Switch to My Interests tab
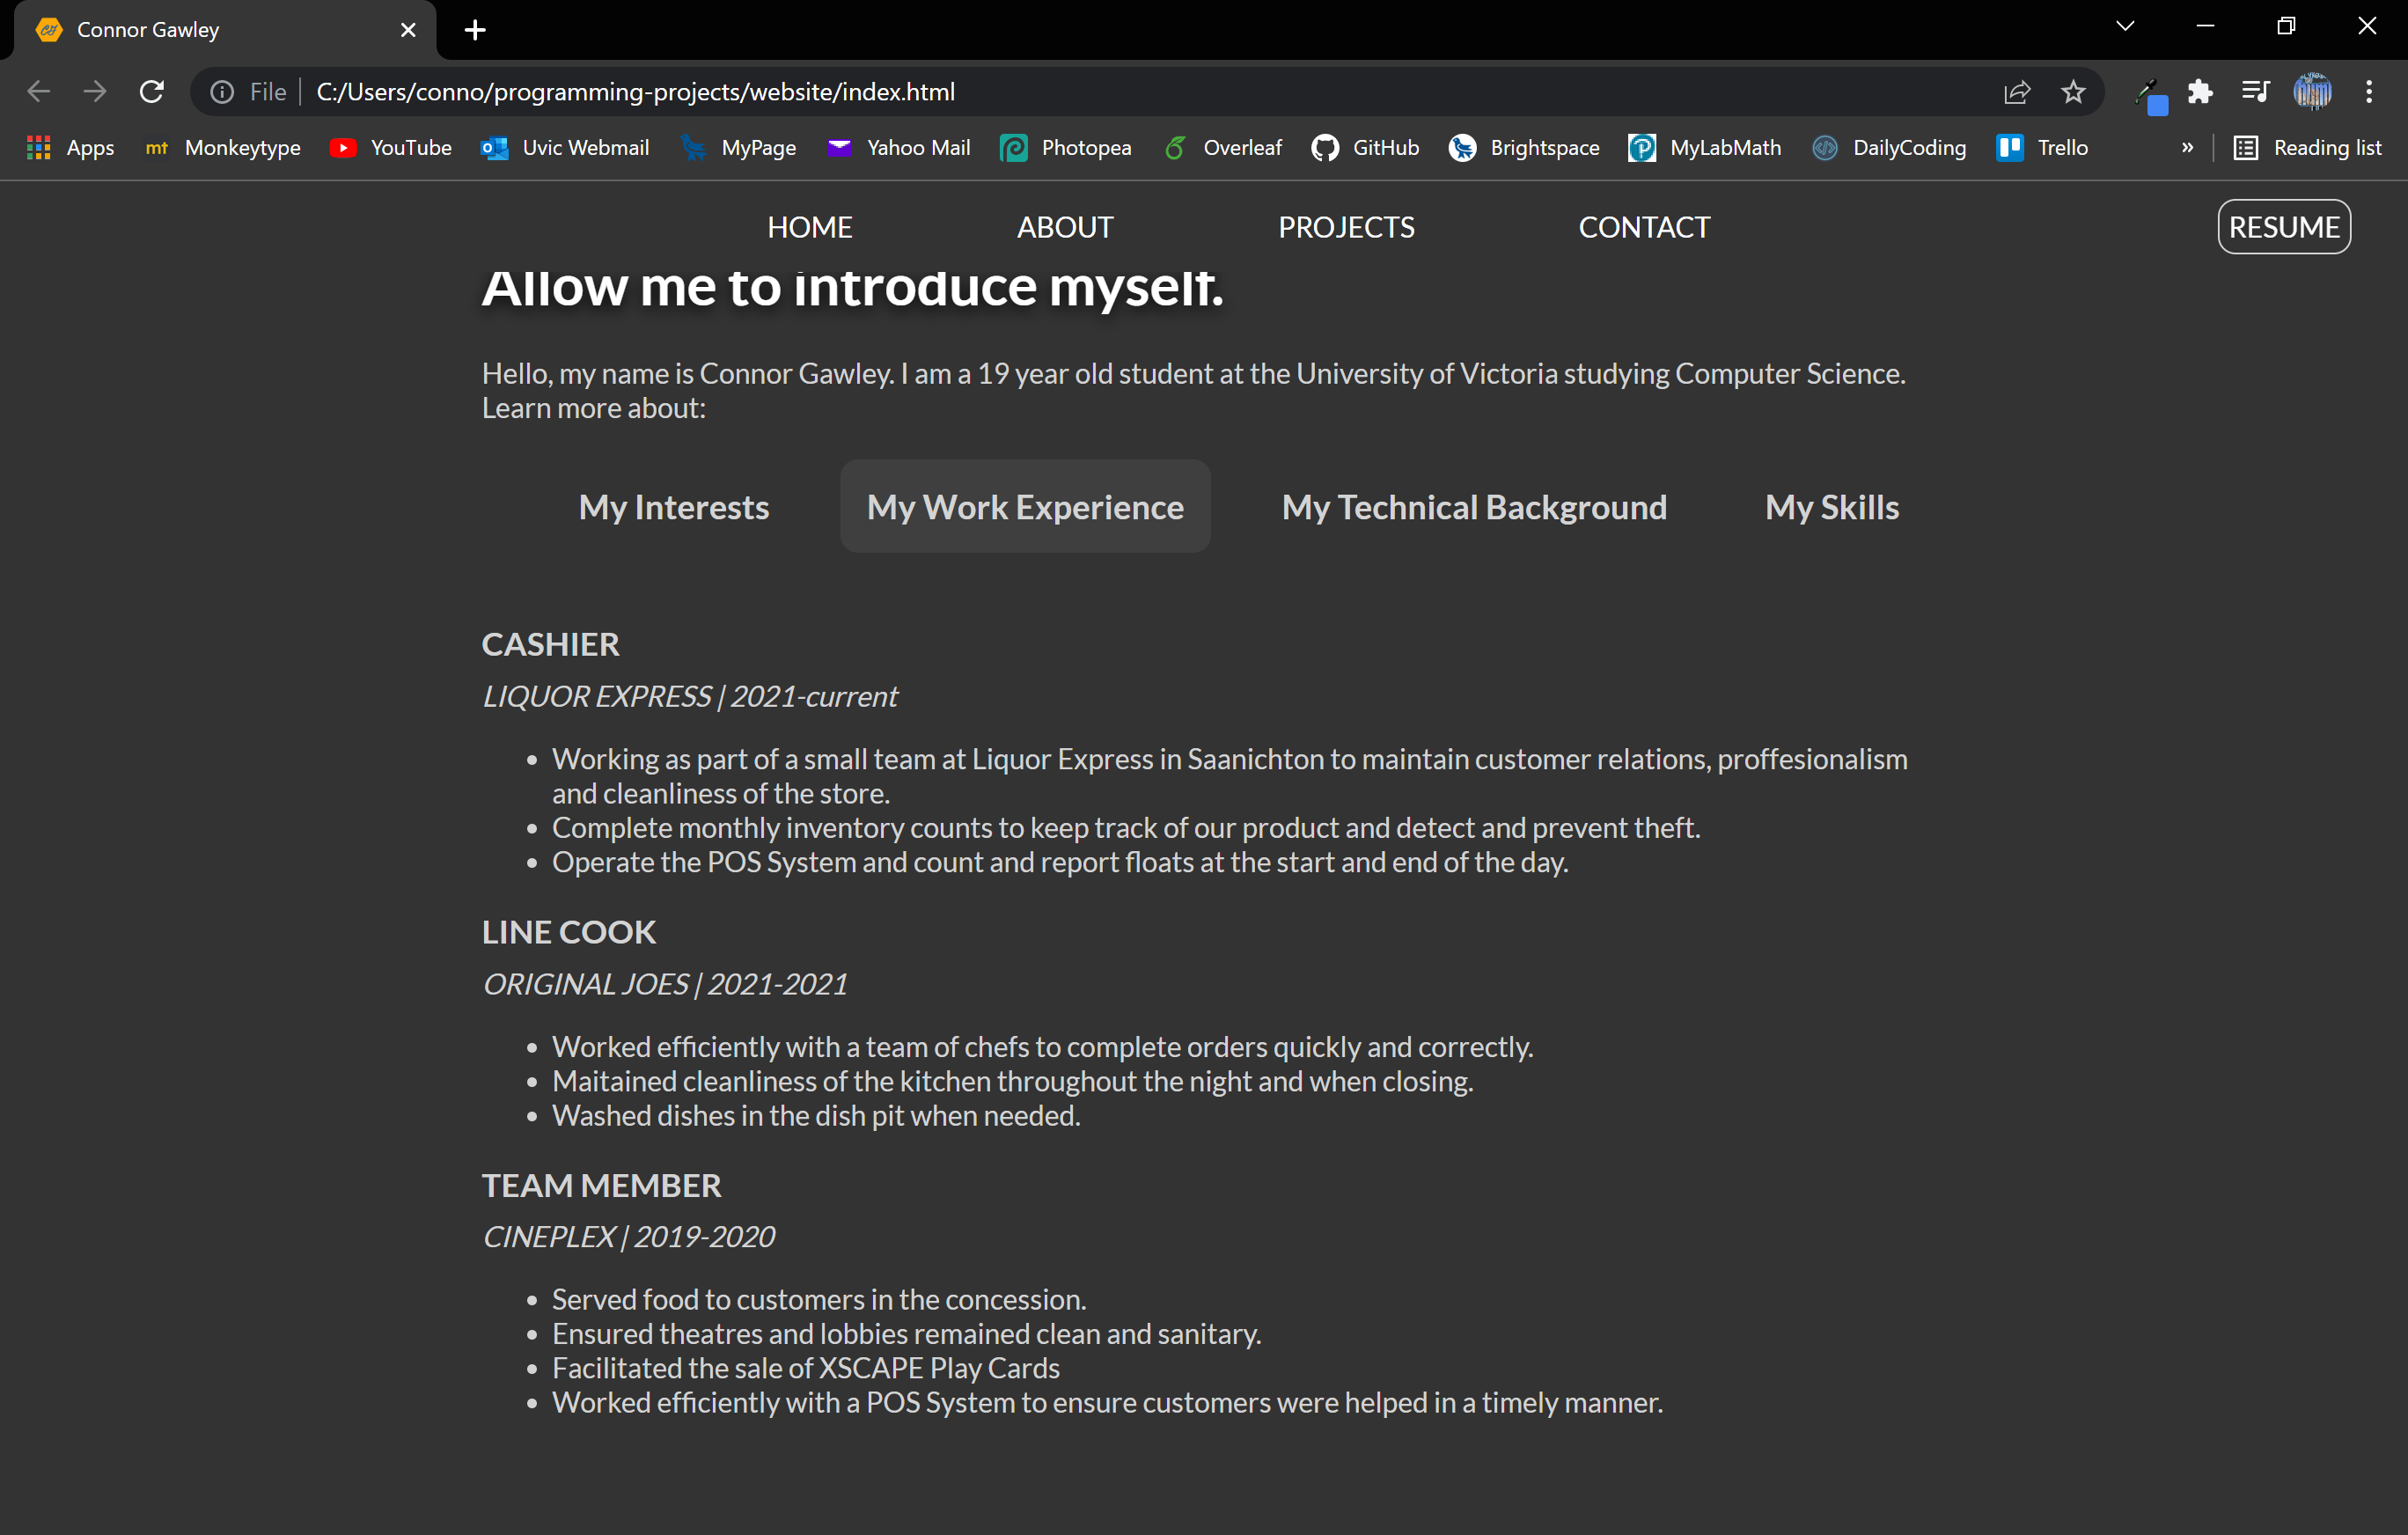The image size is (2408, 1535). coord(674,507)
